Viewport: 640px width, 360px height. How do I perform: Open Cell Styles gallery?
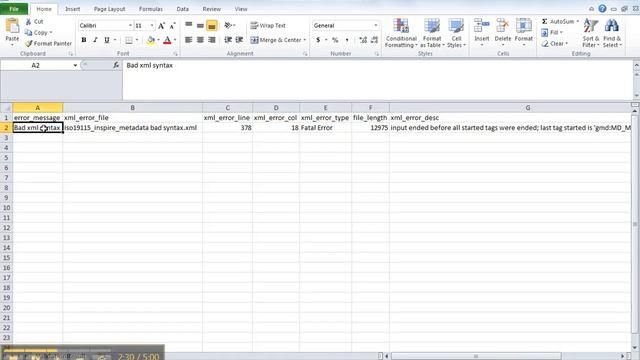pyautogui.click(x=456, y=33)
